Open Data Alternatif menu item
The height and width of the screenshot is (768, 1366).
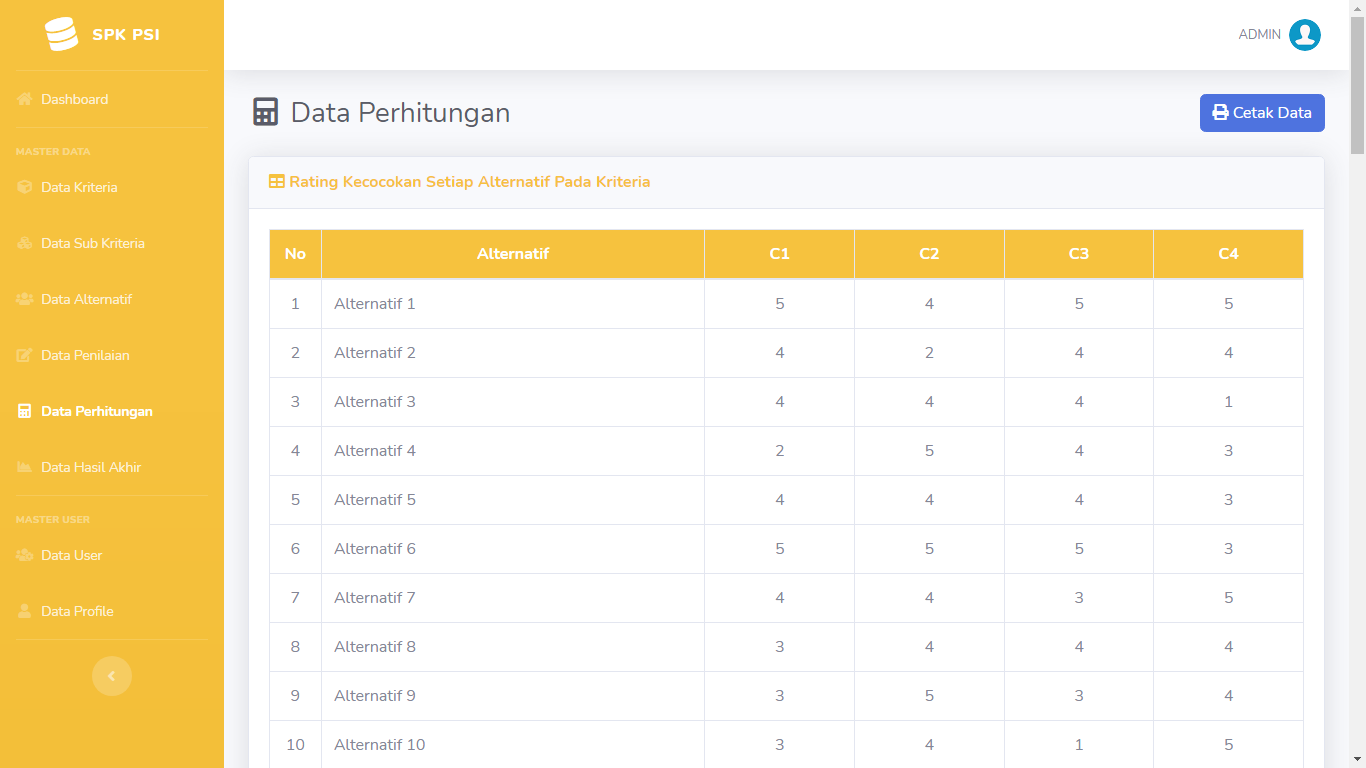click(112, 299)
